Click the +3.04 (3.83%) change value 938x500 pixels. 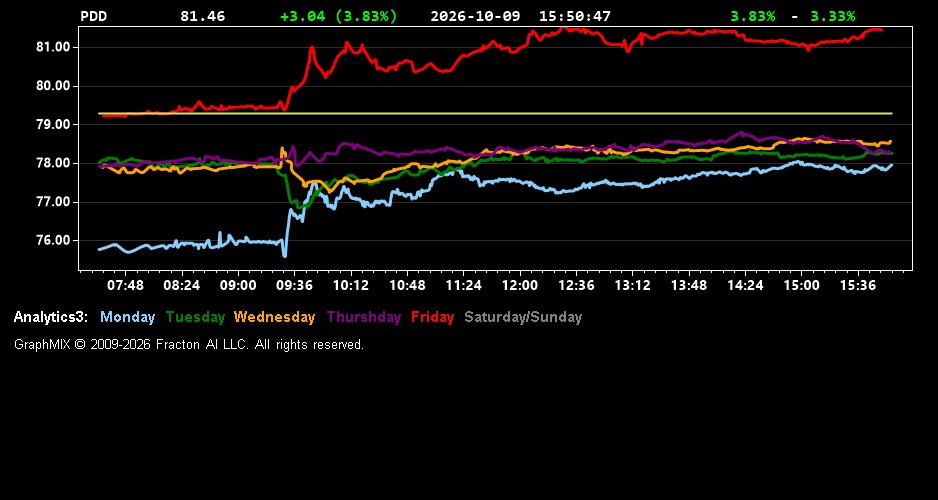click(339, 17)
